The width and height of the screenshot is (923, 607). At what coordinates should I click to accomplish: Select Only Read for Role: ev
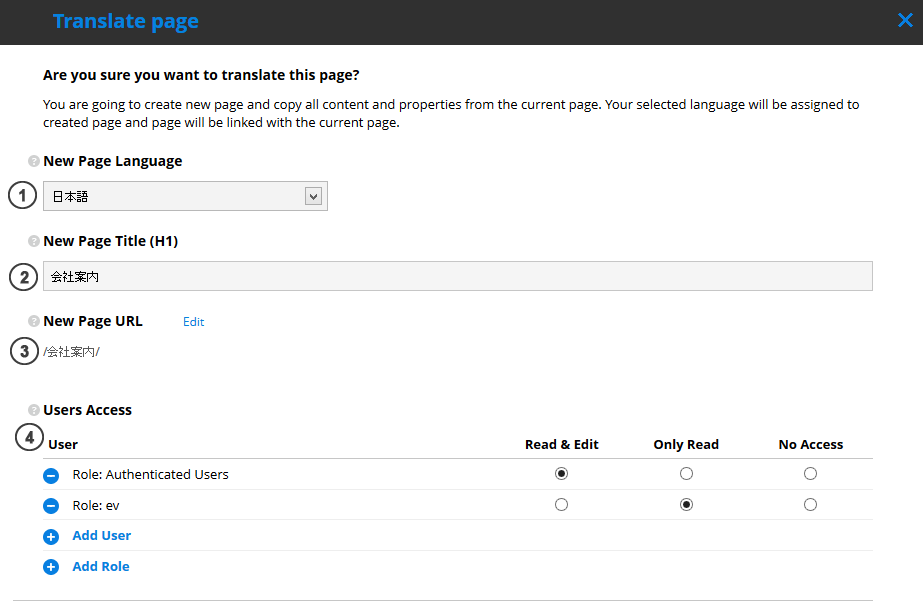click(x=686, y=505)
